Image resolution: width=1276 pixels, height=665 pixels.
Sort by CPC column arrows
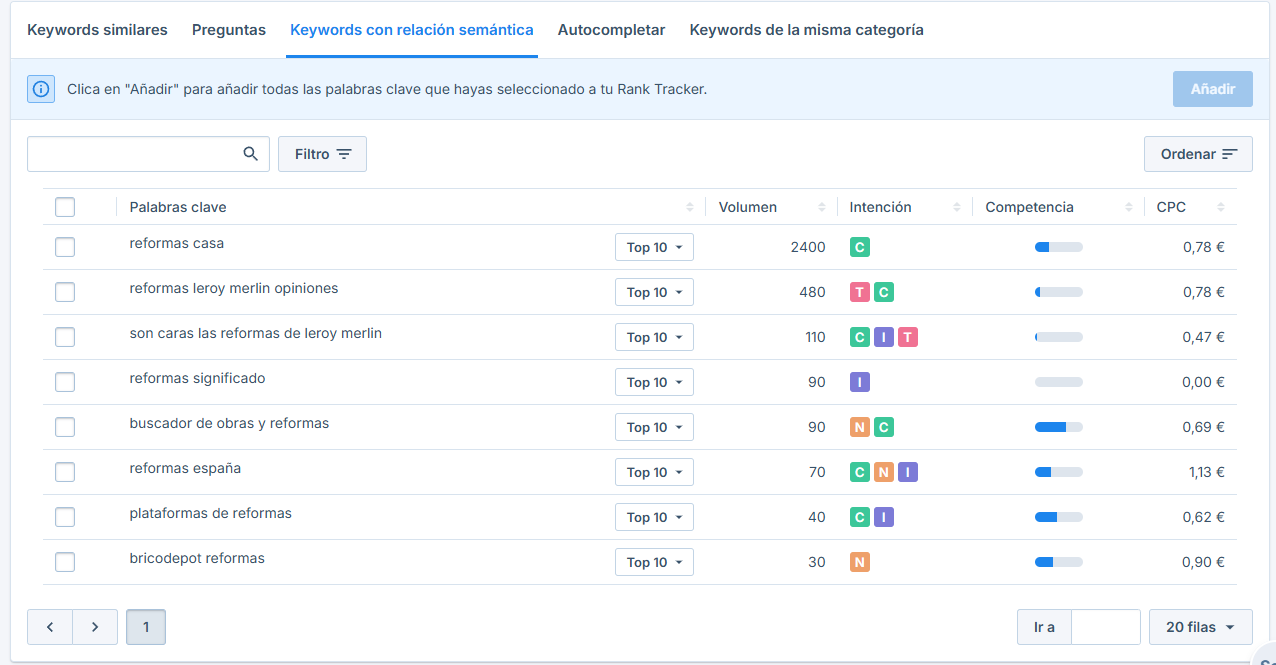[1221, 207]
